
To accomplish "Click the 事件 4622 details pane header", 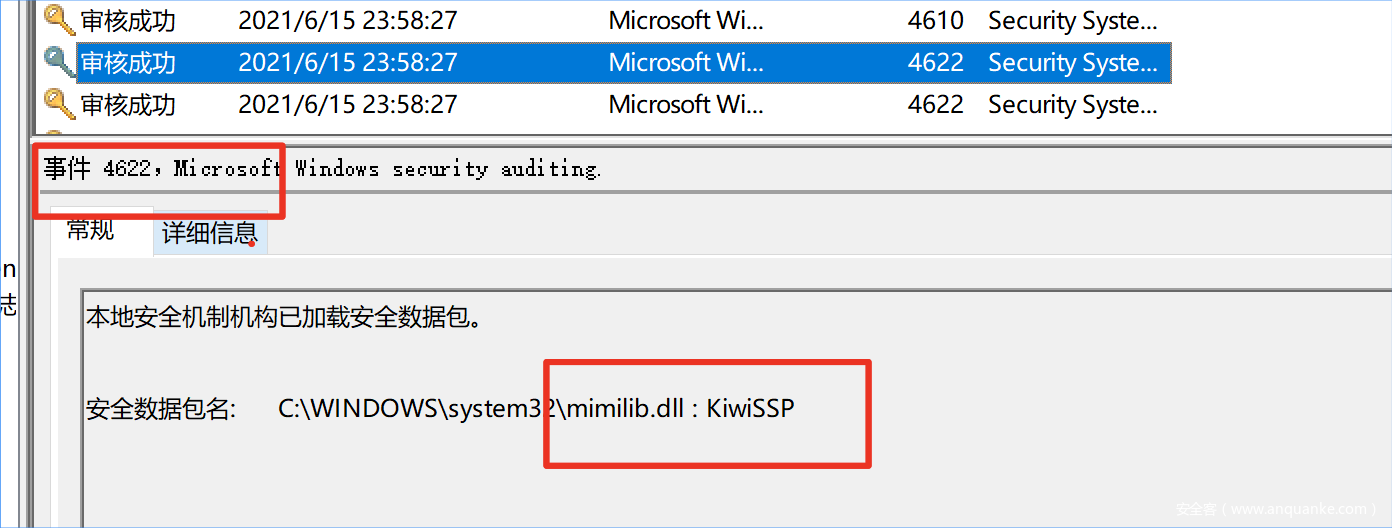I will click(322, 169).
